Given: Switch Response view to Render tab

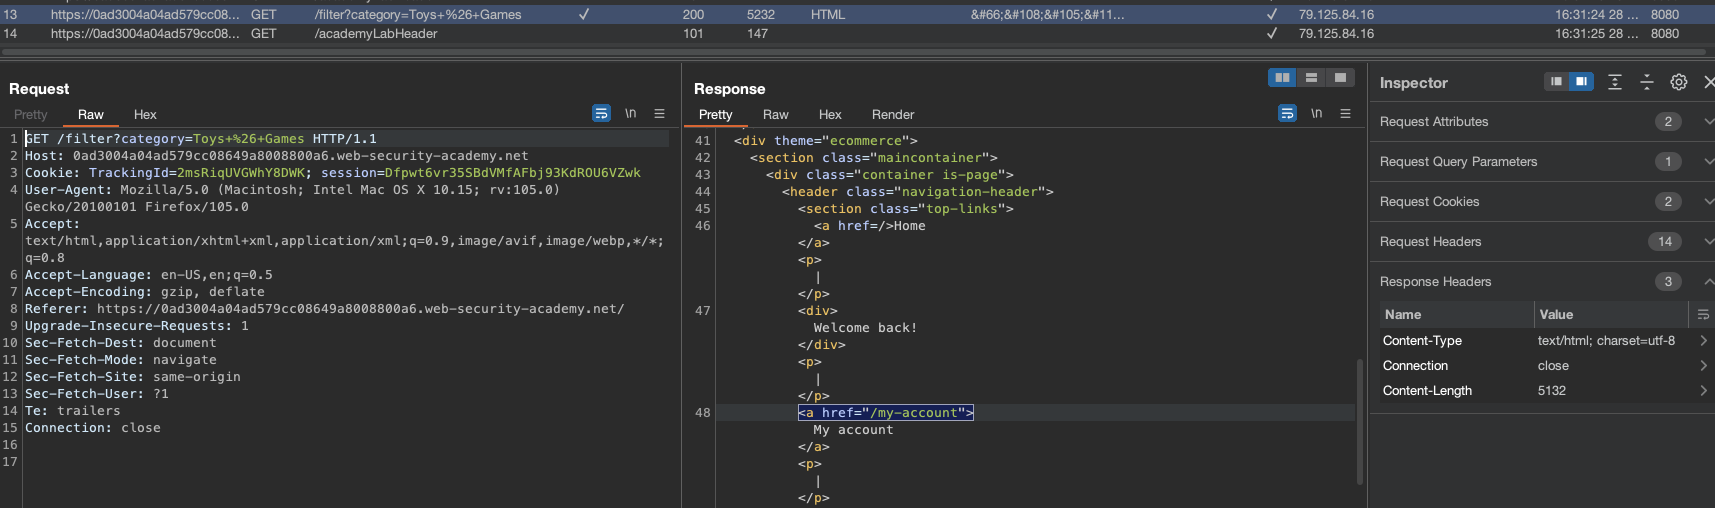Looking at the screenshot, I should (892, 115).
